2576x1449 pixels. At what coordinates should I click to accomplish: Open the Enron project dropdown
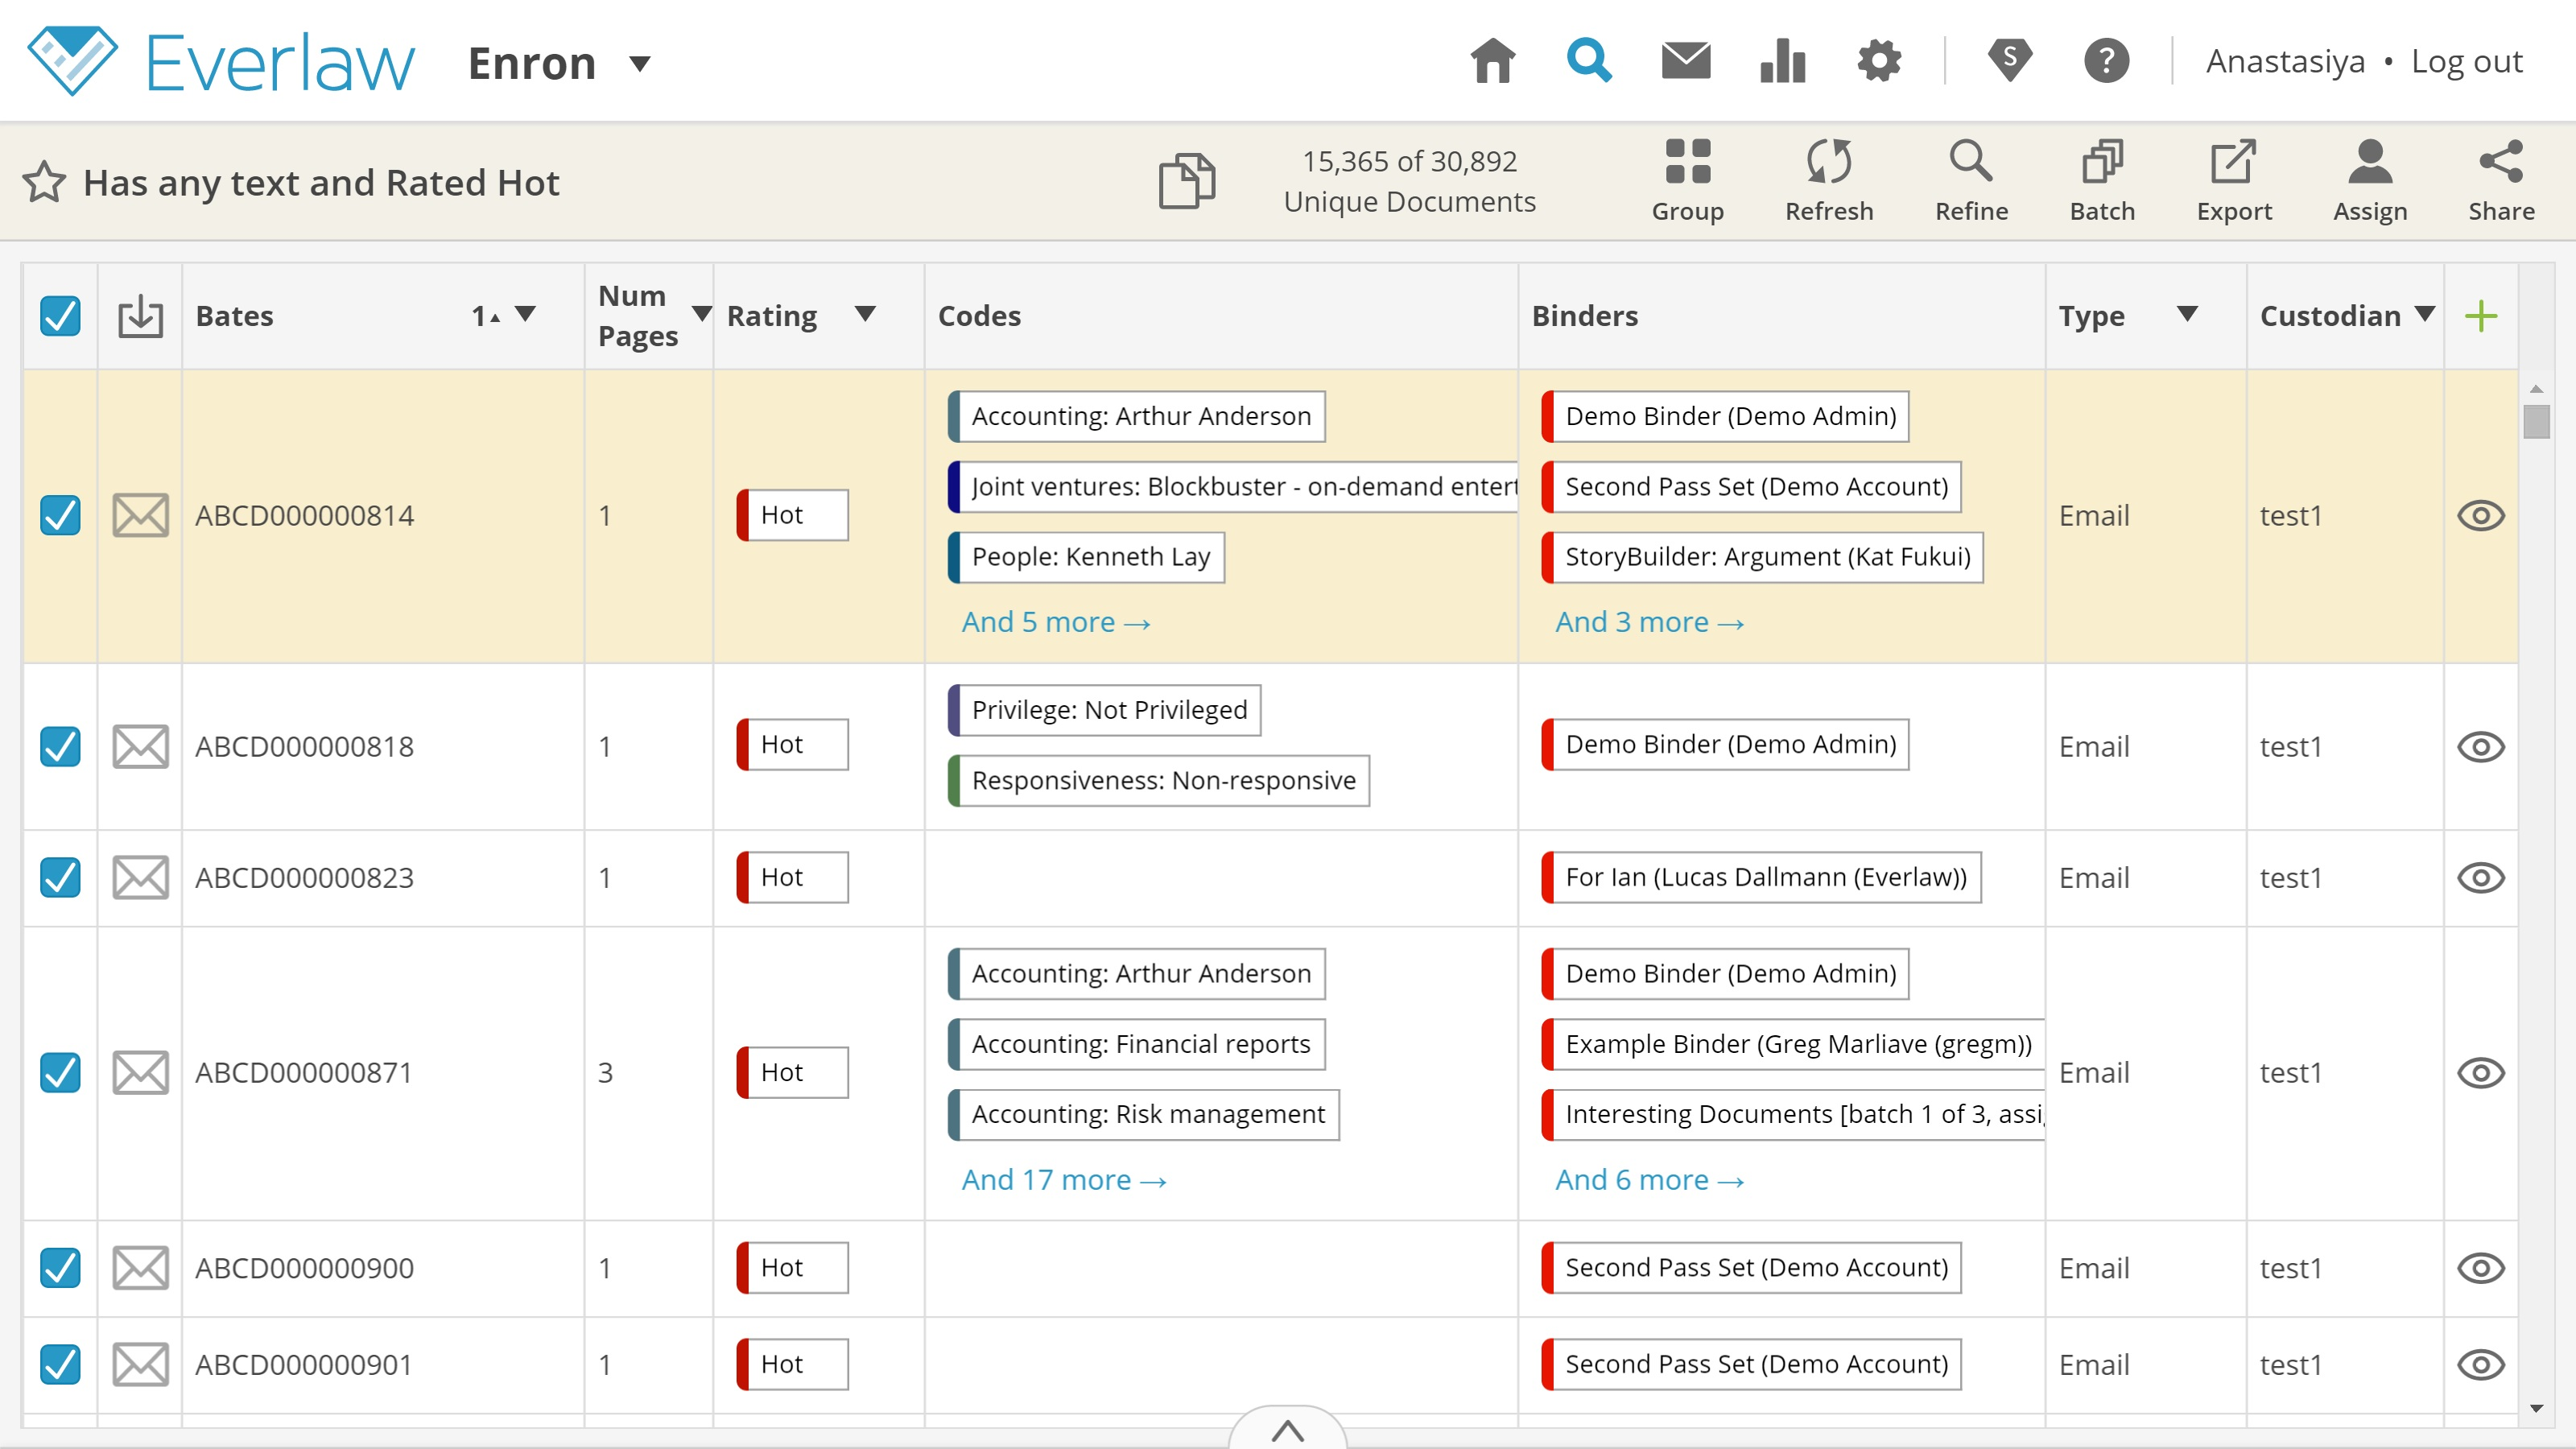[x=641, y=62]
